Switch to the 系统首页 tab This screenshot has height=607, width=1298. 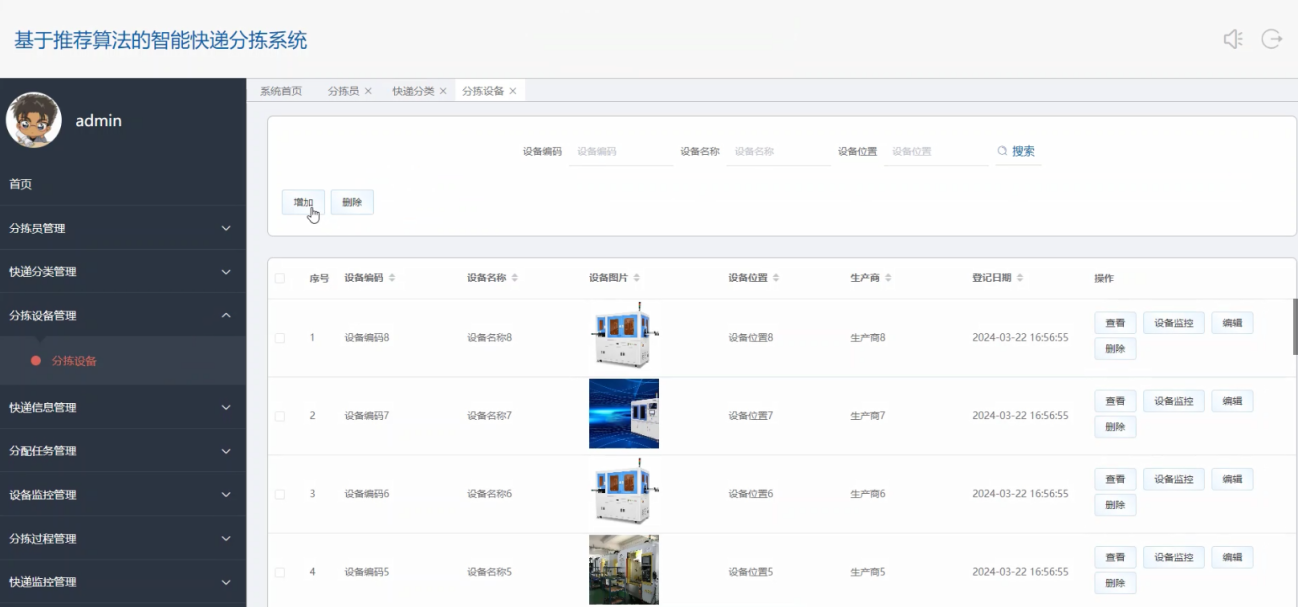click(281, 91)
